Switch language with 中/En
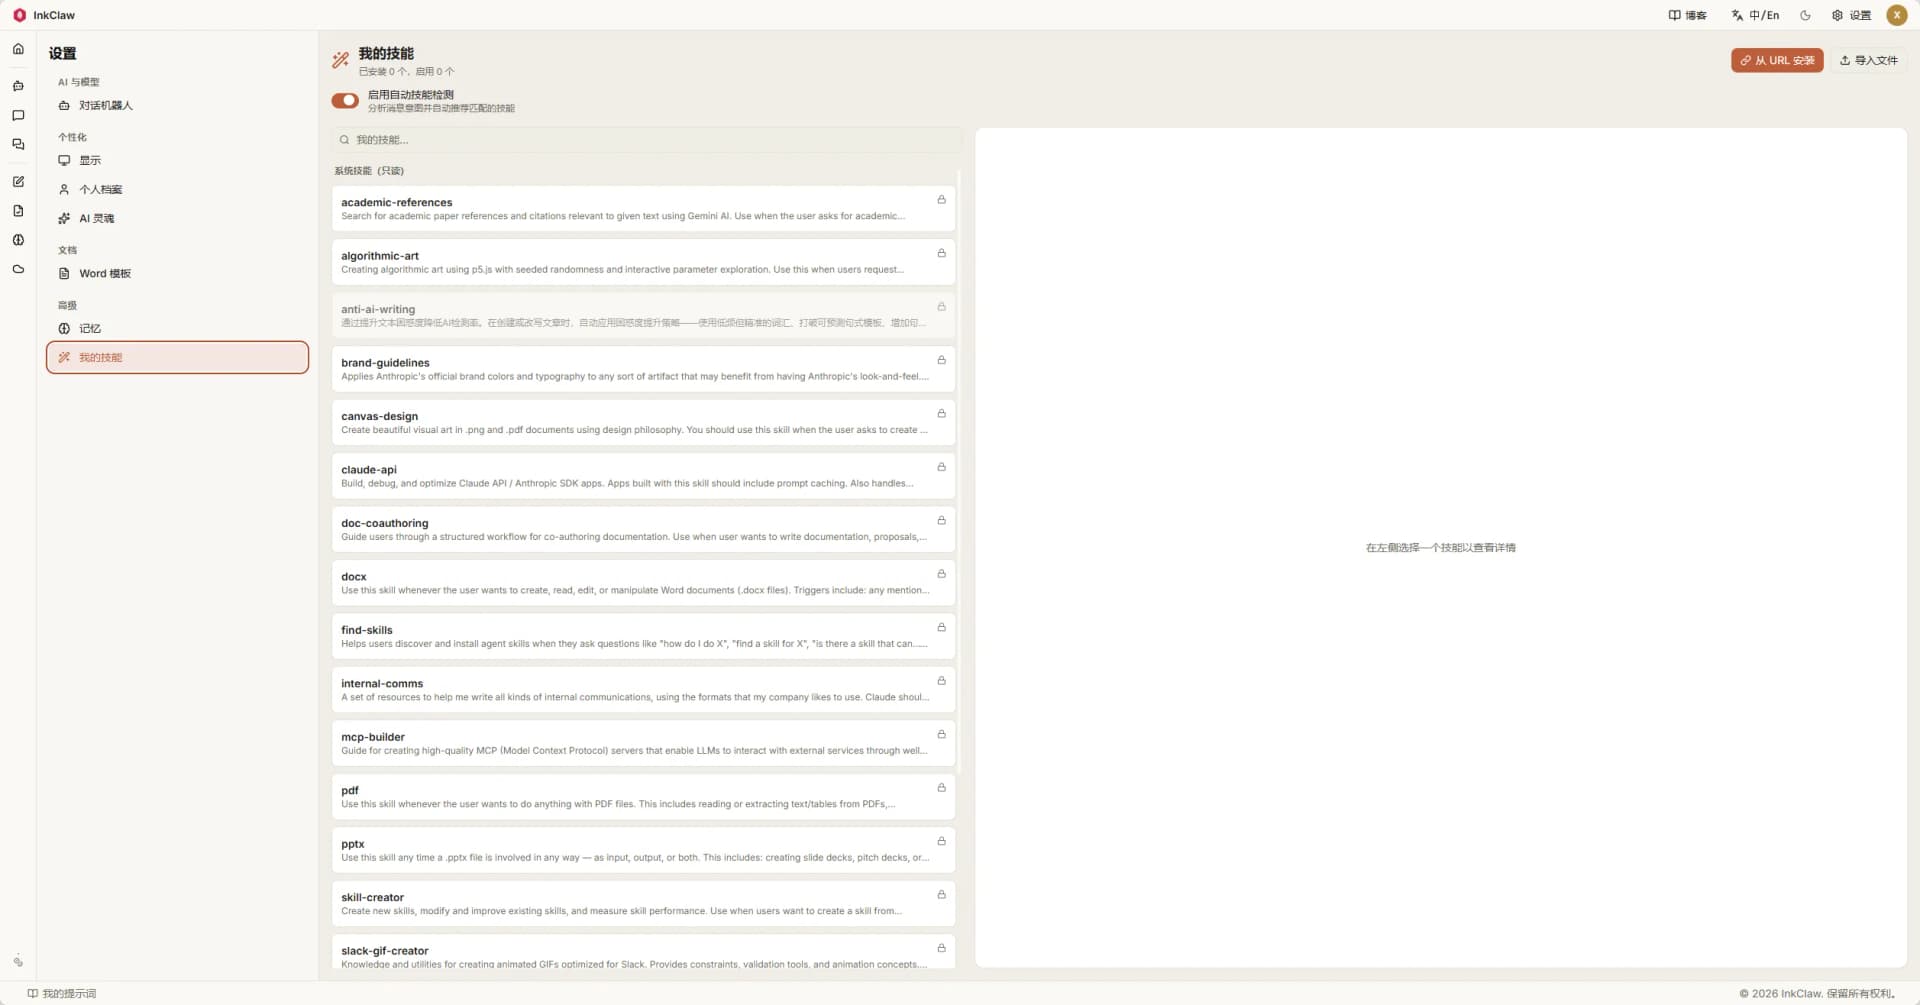The height and width of the screenshot is (1005, 1920). coord(1755,16)
